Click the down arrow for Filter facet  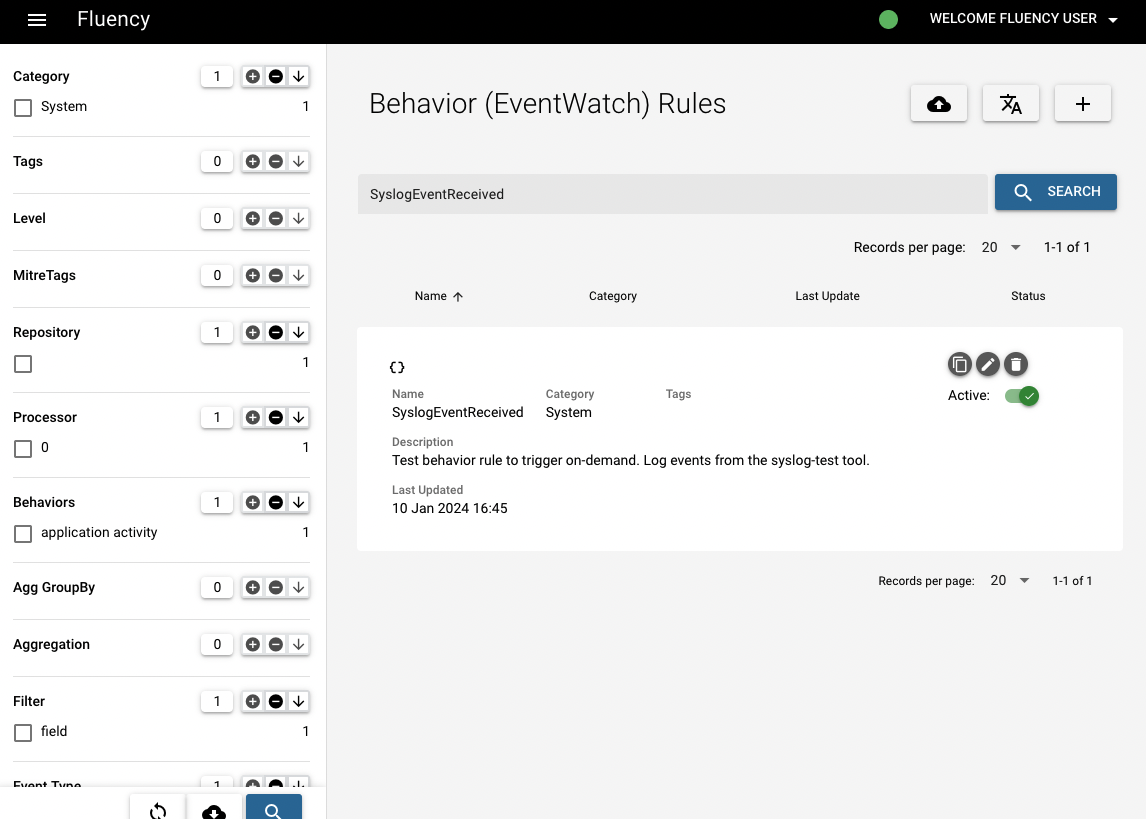tap(298, 701)
